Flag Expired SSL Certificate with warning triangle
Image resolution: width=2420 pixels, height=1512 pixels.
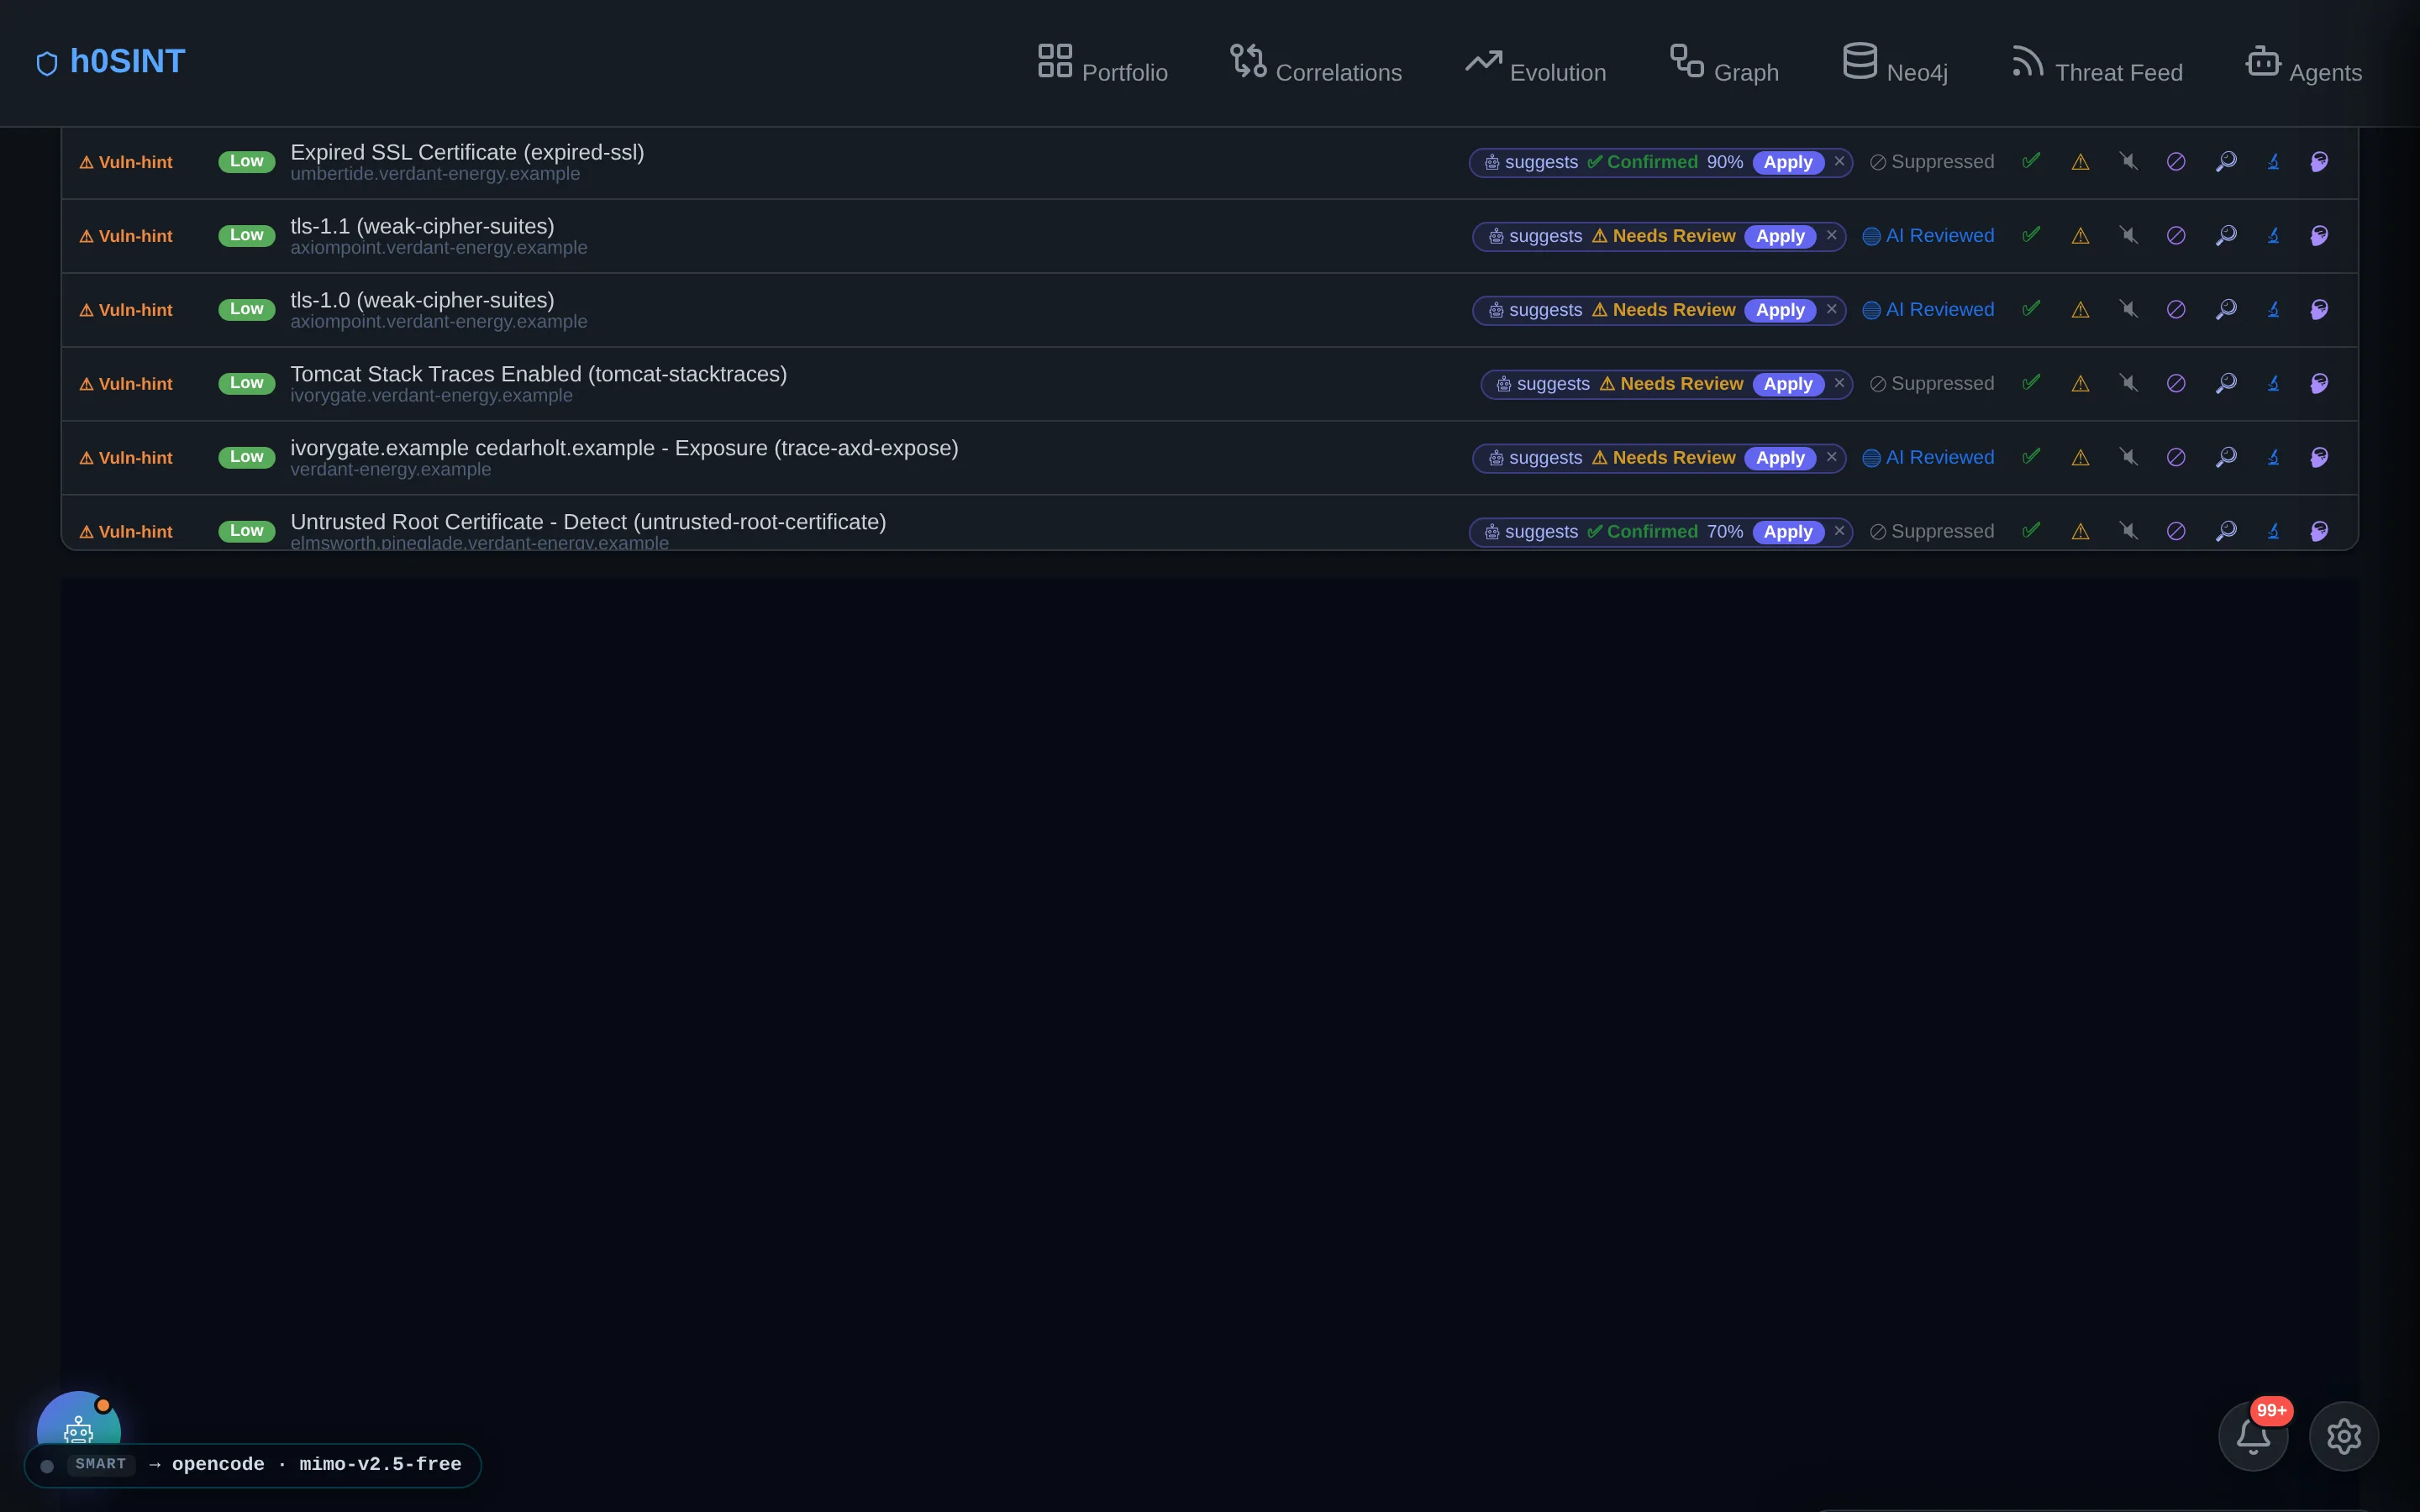pyautogui.click(x=2080, y=162)
